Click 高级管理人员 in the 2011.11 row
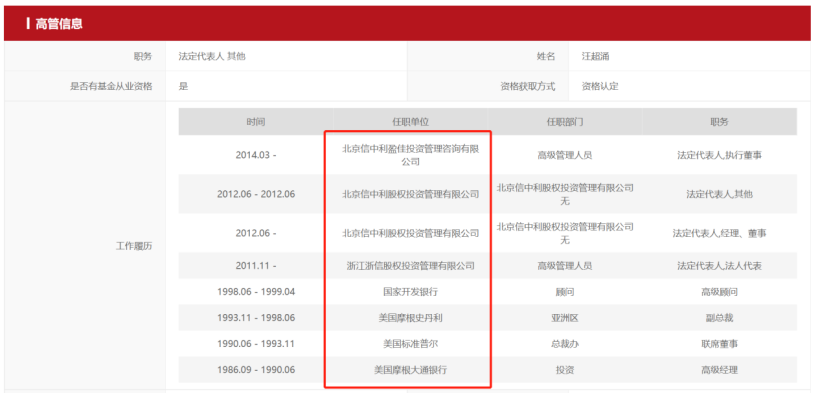Image resolution: width=830 pixels, height=394 pixels. click(x=565, y=266)
